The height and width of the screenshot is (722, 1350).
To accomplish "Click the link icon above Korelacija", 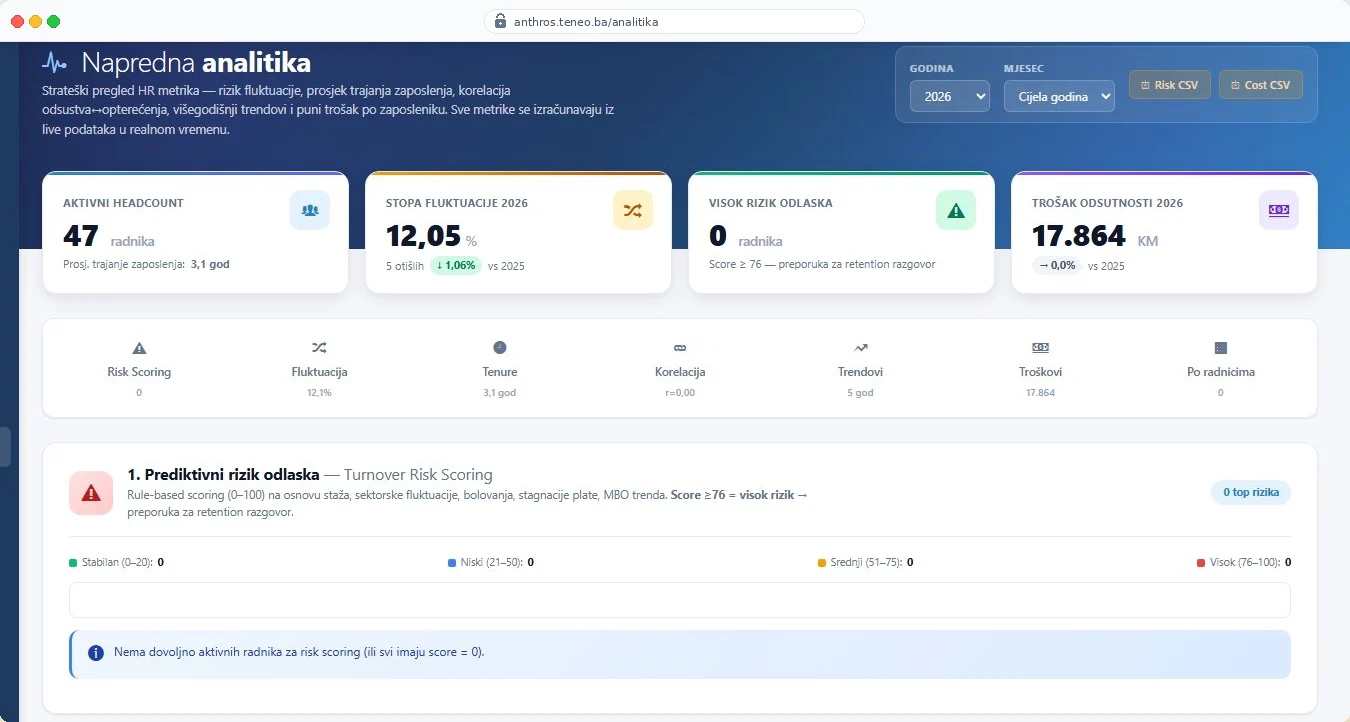I will (680, 348).
